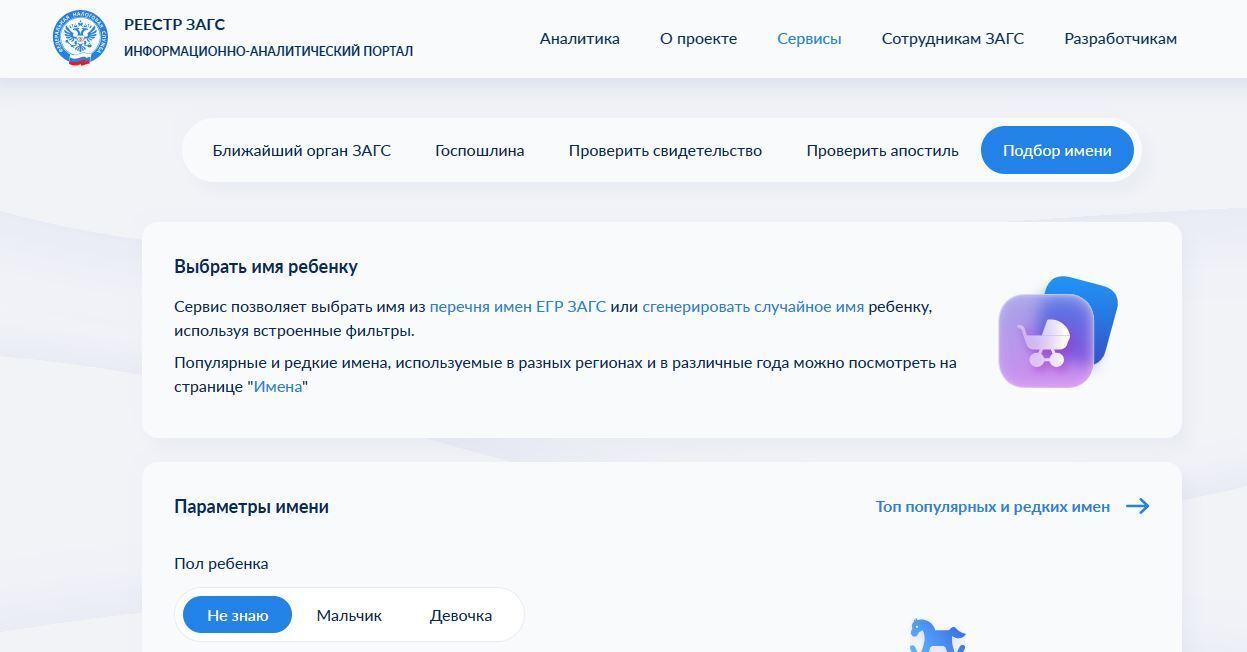Image resolution: width=1247 pixels, height=652 pixels.
Task: Switch to the 'Госпошлина' tab
Action: click(479, 151)
